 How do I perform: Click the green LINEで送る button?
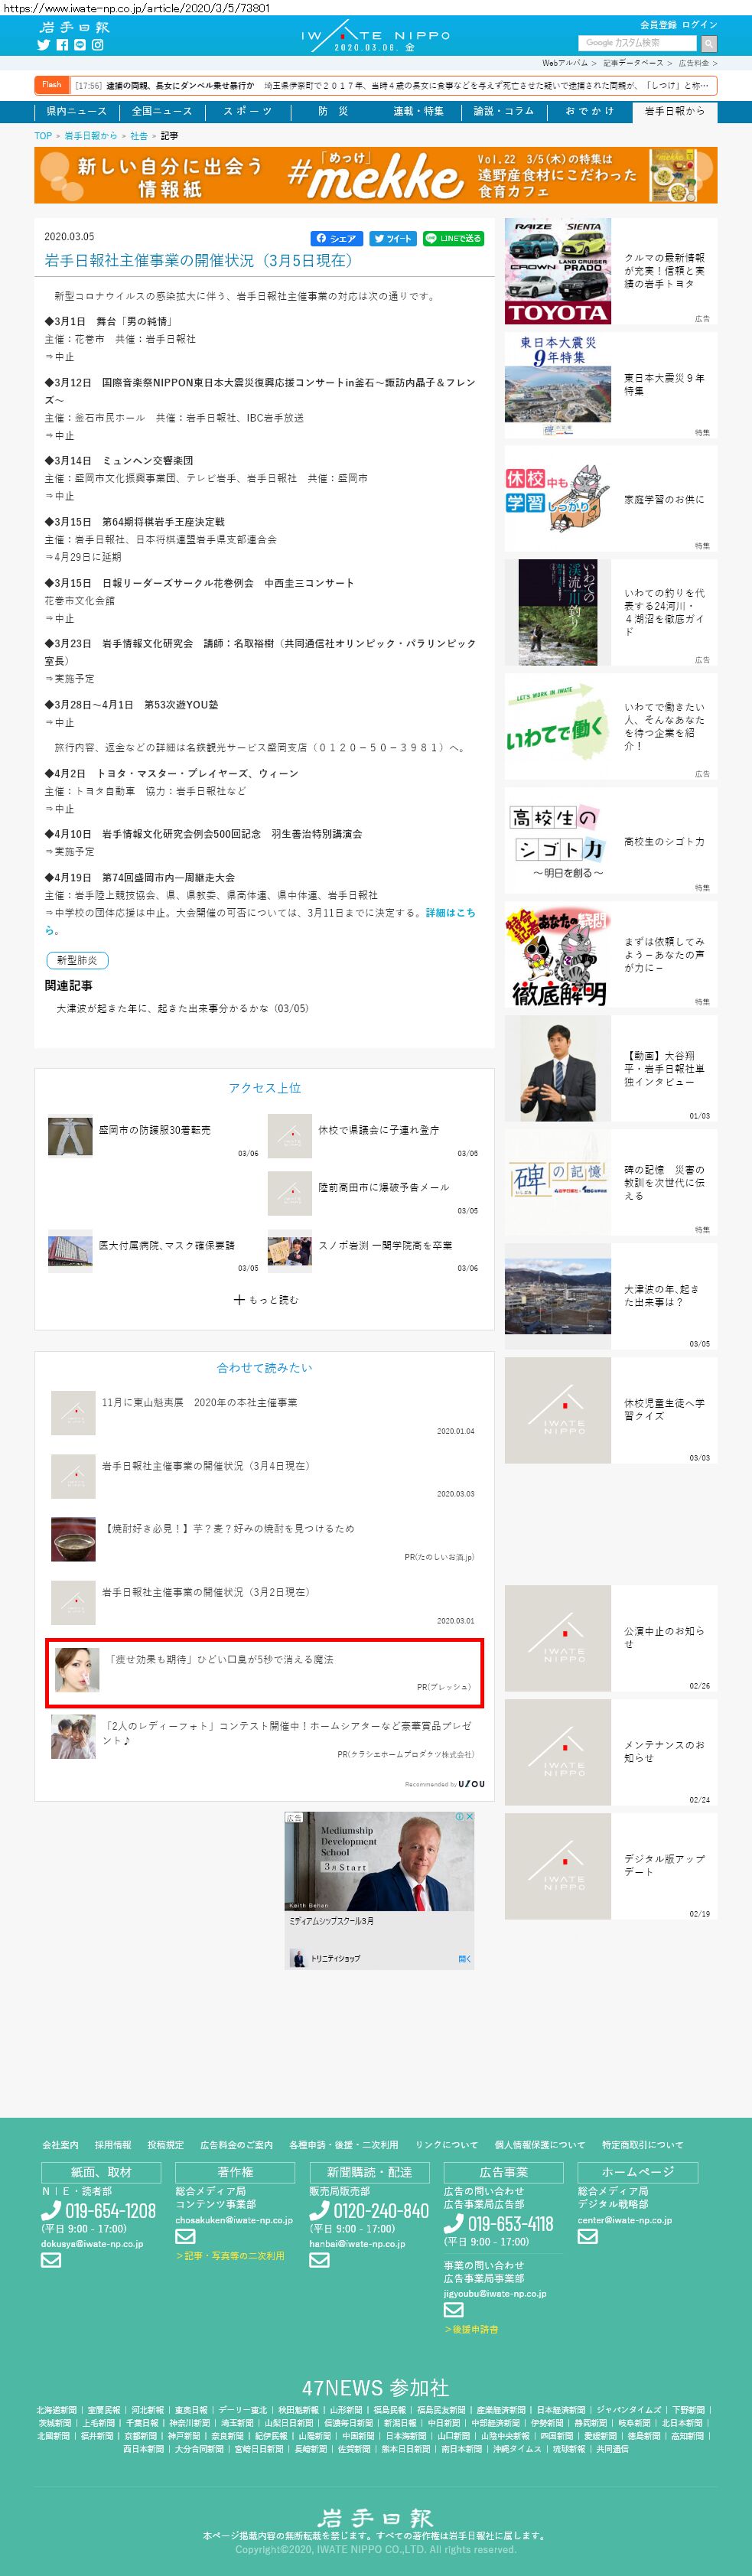pyautogui.click(x=453, y=239)
